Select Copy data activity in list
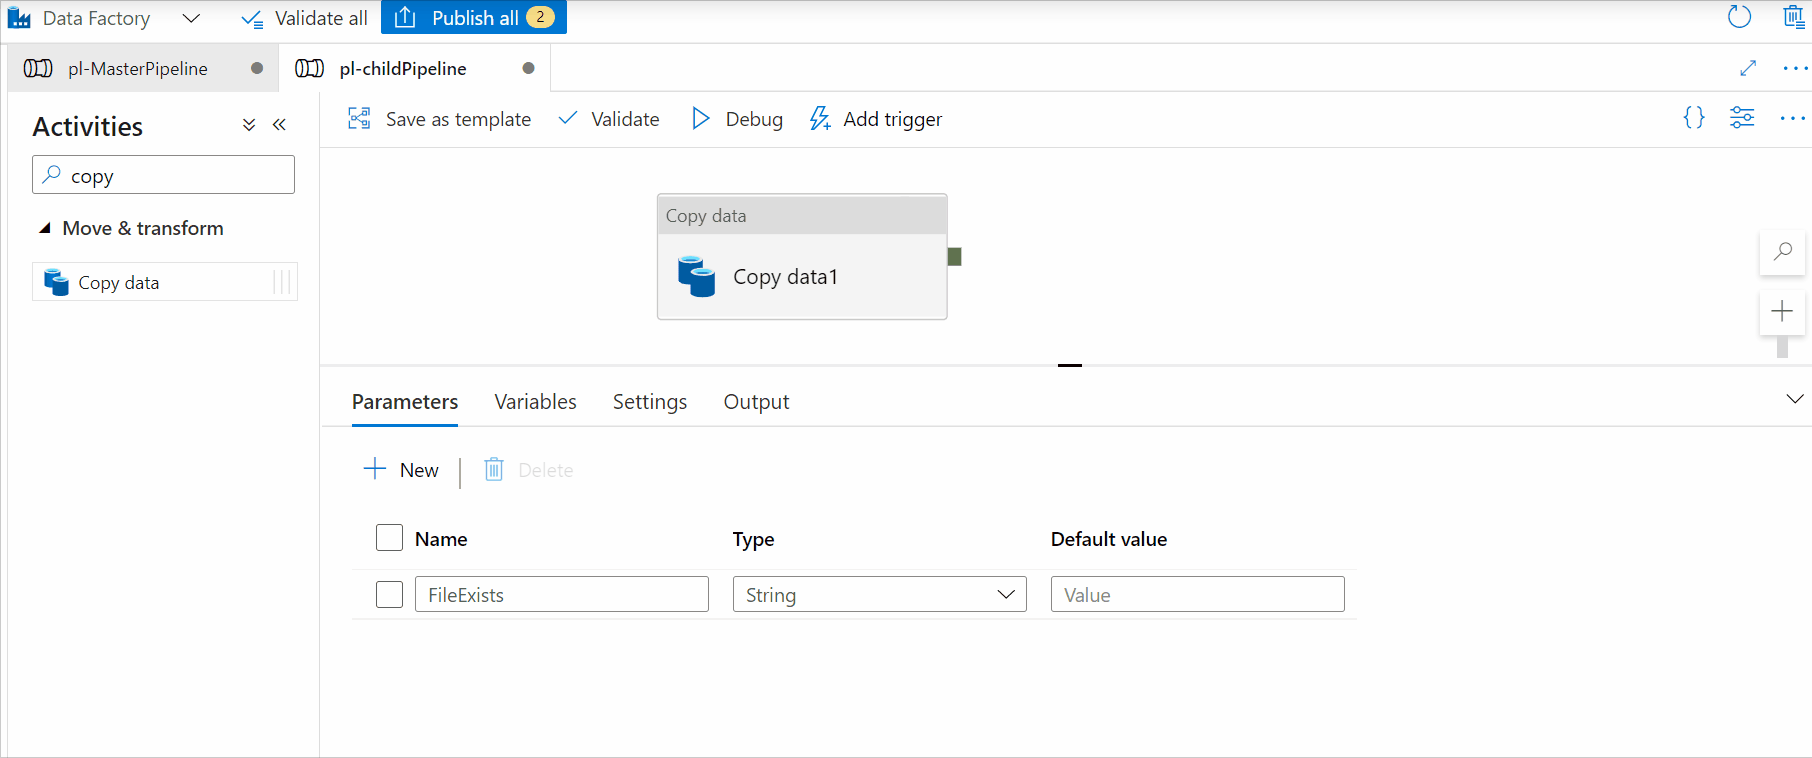The image size is (1812, 758). [x=165, y=282]
